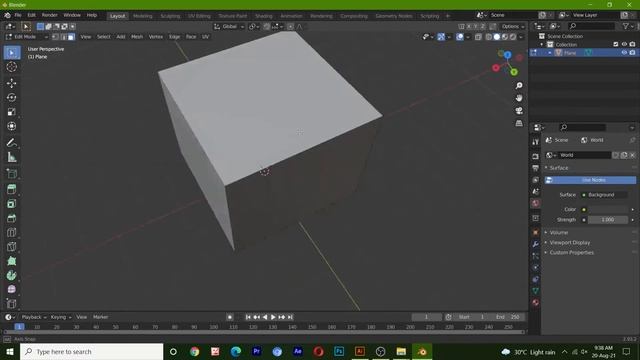The width and height of the screenshot is (640, 360).
Task: Open the Edit Mode dropdown
Action: [27, 37]
